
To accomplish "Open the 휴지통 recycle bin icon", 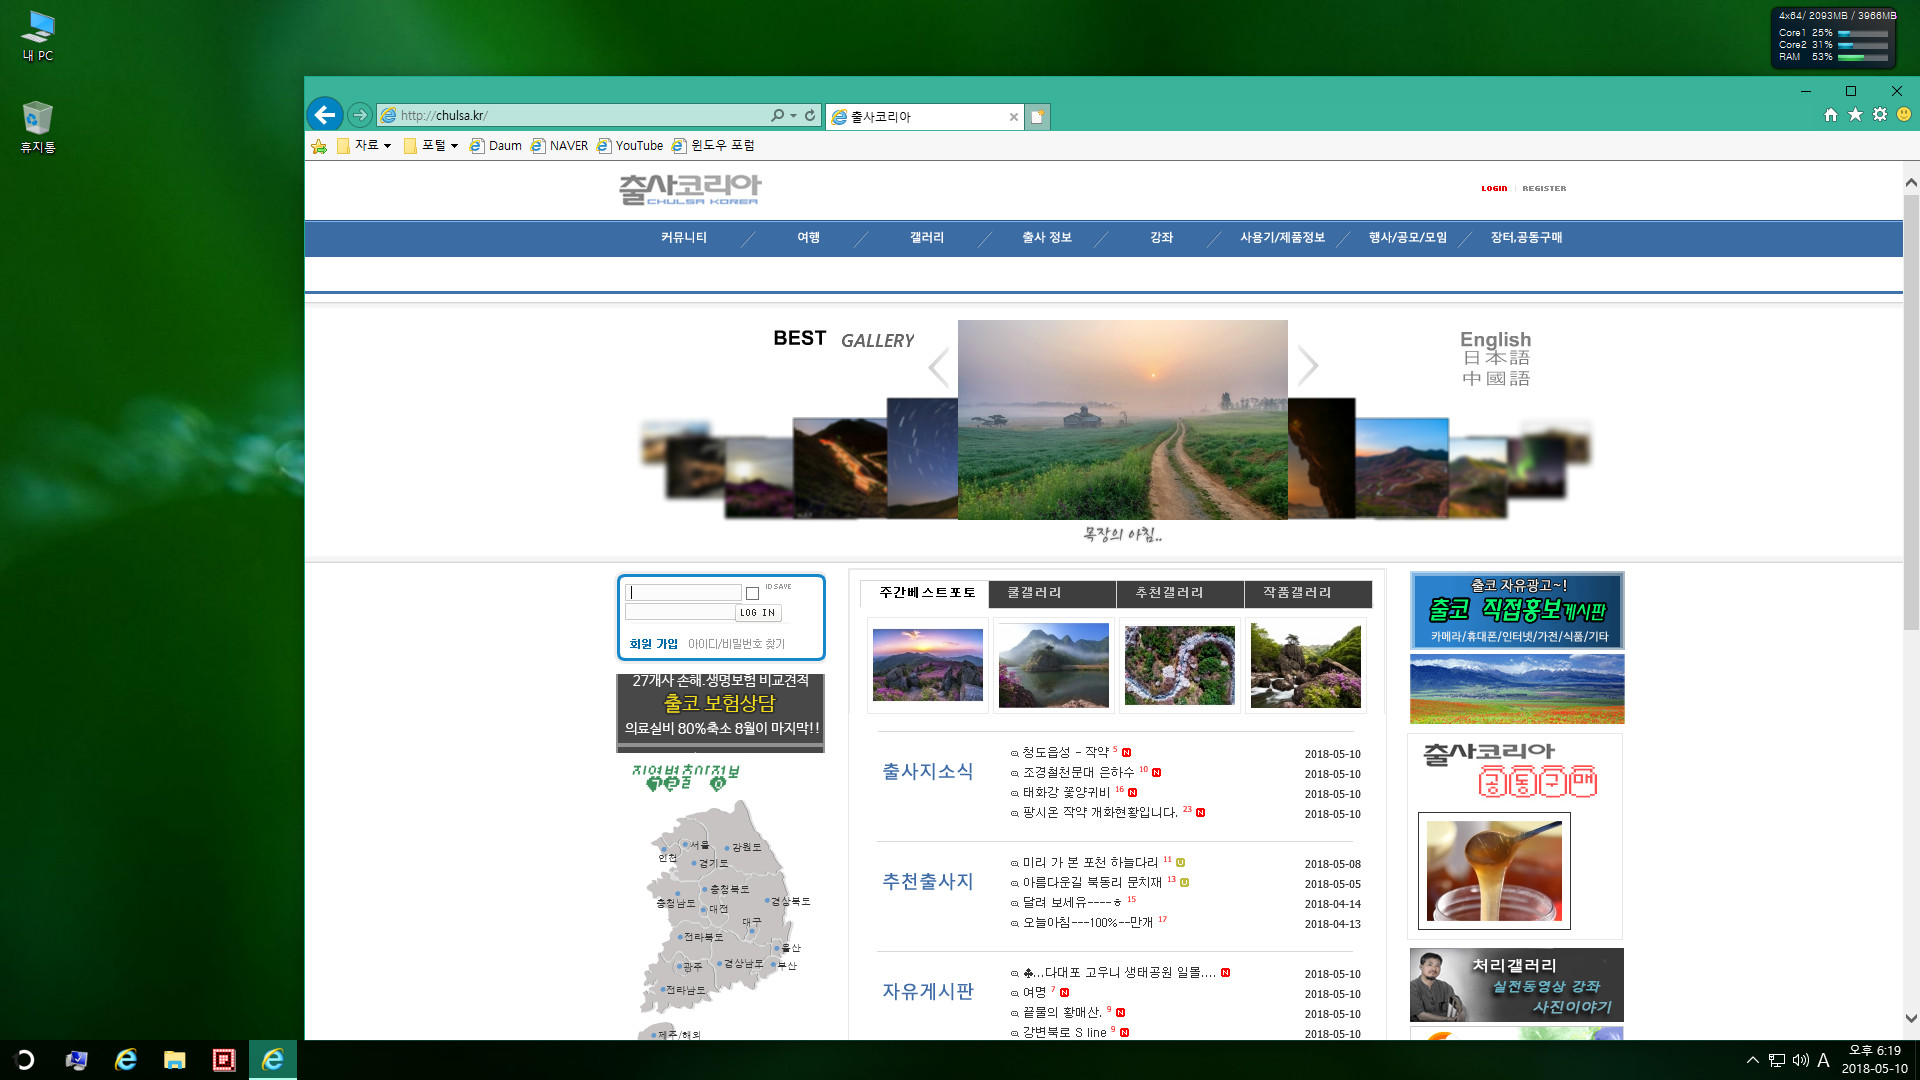I will pyautogui.click(x=38, y=127).
